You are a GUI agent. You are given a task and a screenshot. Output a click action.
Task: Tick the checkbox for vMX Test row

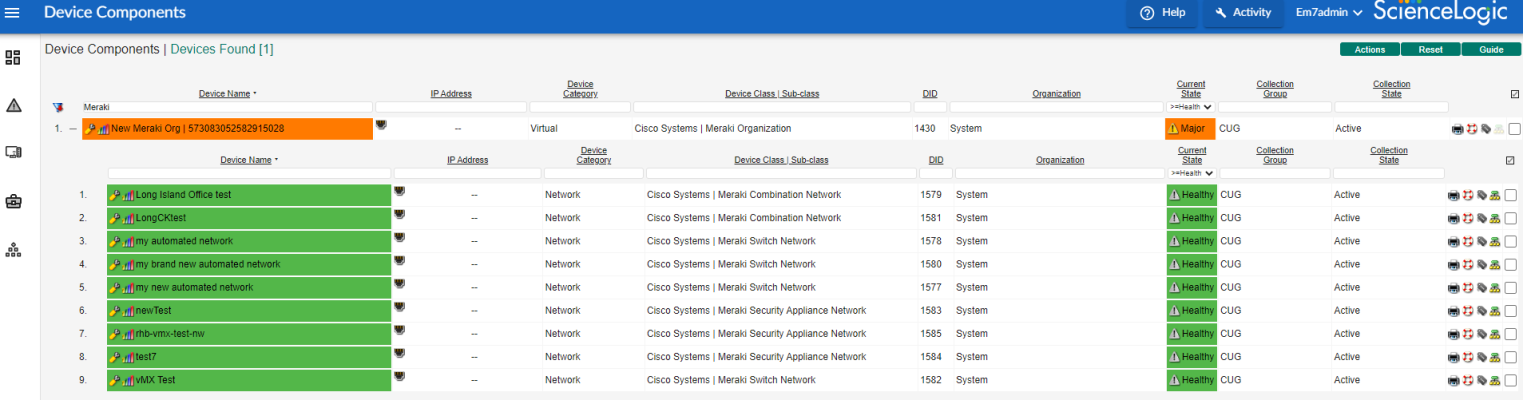click(x=1510, y=380)
